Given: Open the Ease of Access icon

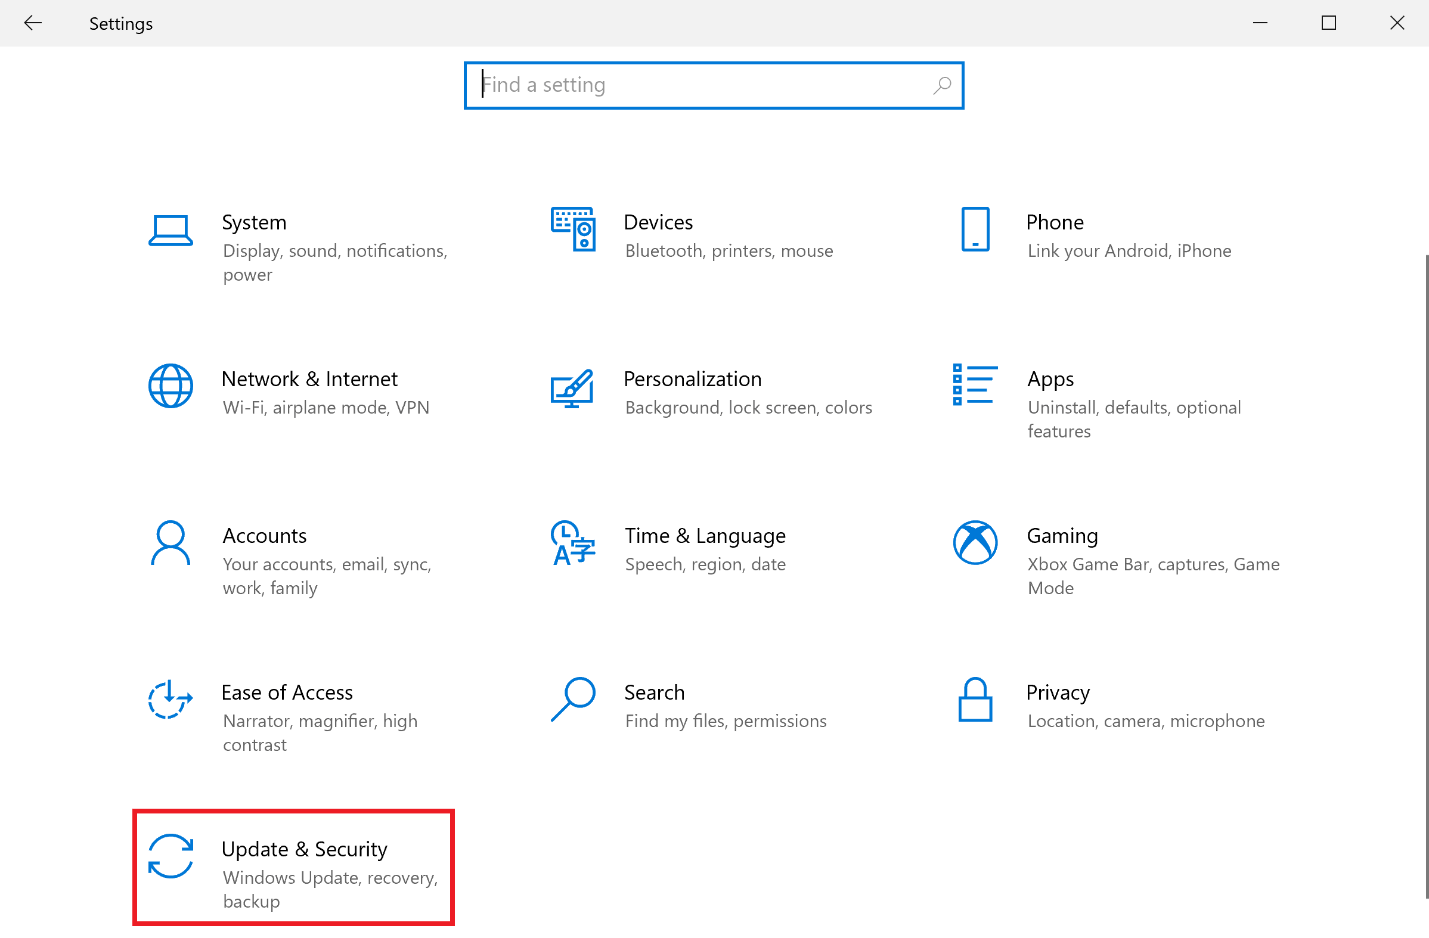Looking at the screenshot, I should (x=170, y=699).
